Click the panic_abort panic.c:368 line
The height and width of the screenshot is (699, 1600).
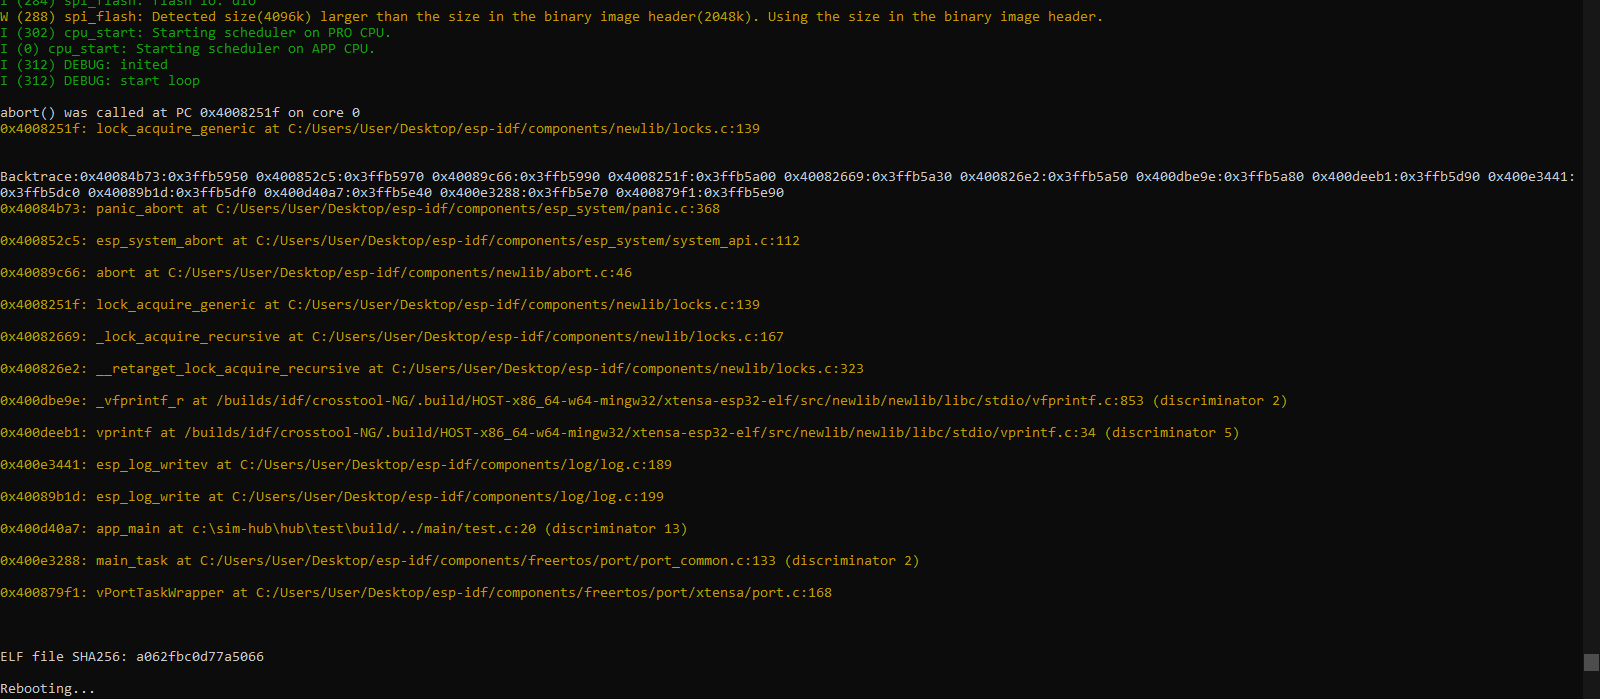tap(360, 209)
